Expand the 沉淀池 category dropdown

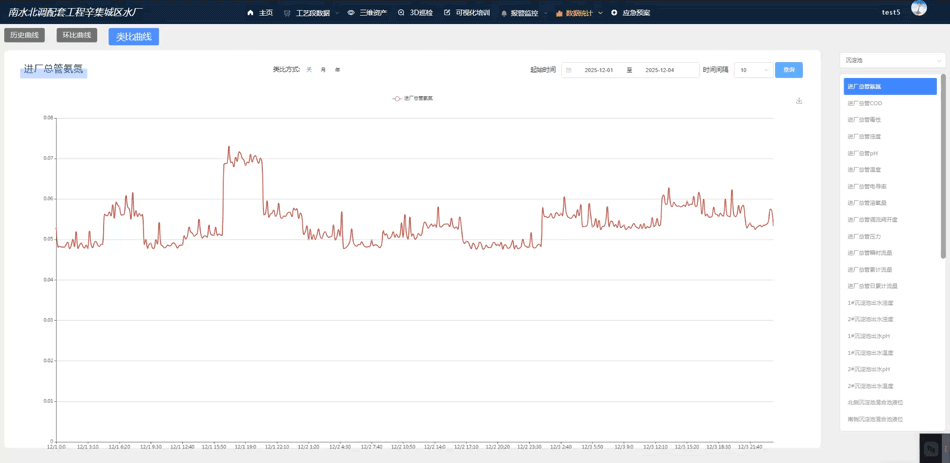pos(891,61)
